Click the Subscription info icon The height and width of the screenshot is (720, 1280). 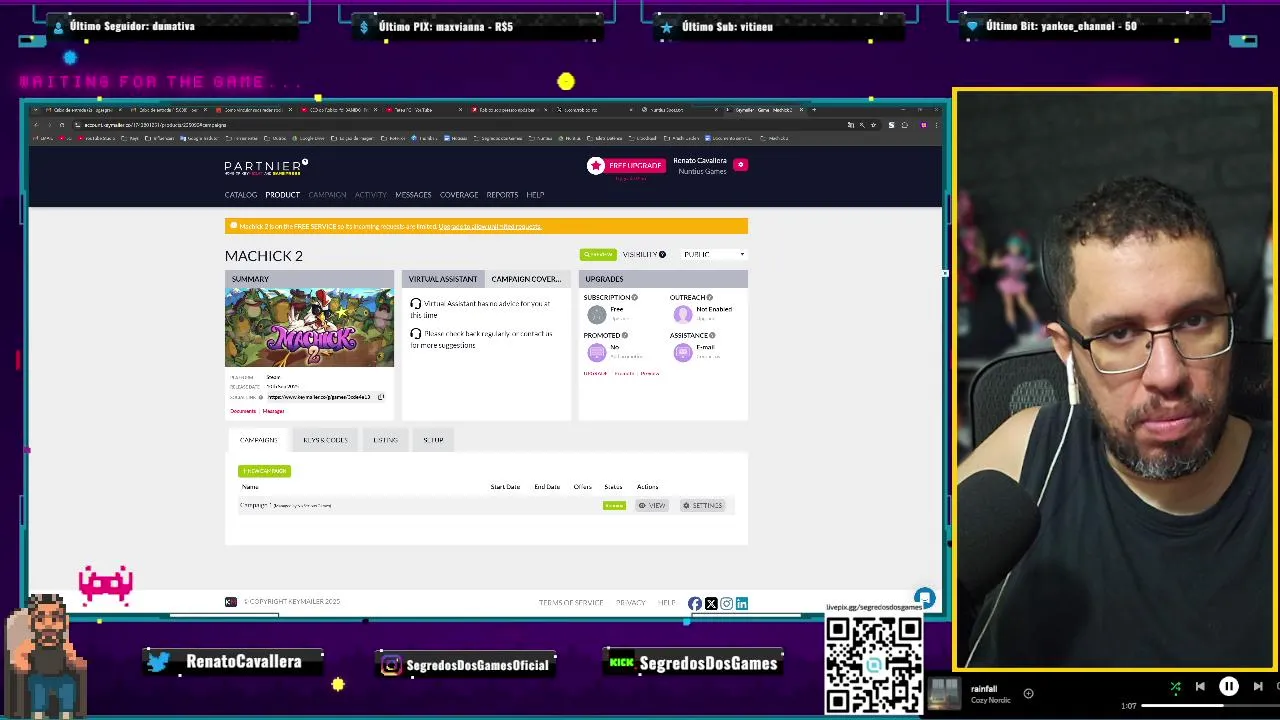[634, 297]
